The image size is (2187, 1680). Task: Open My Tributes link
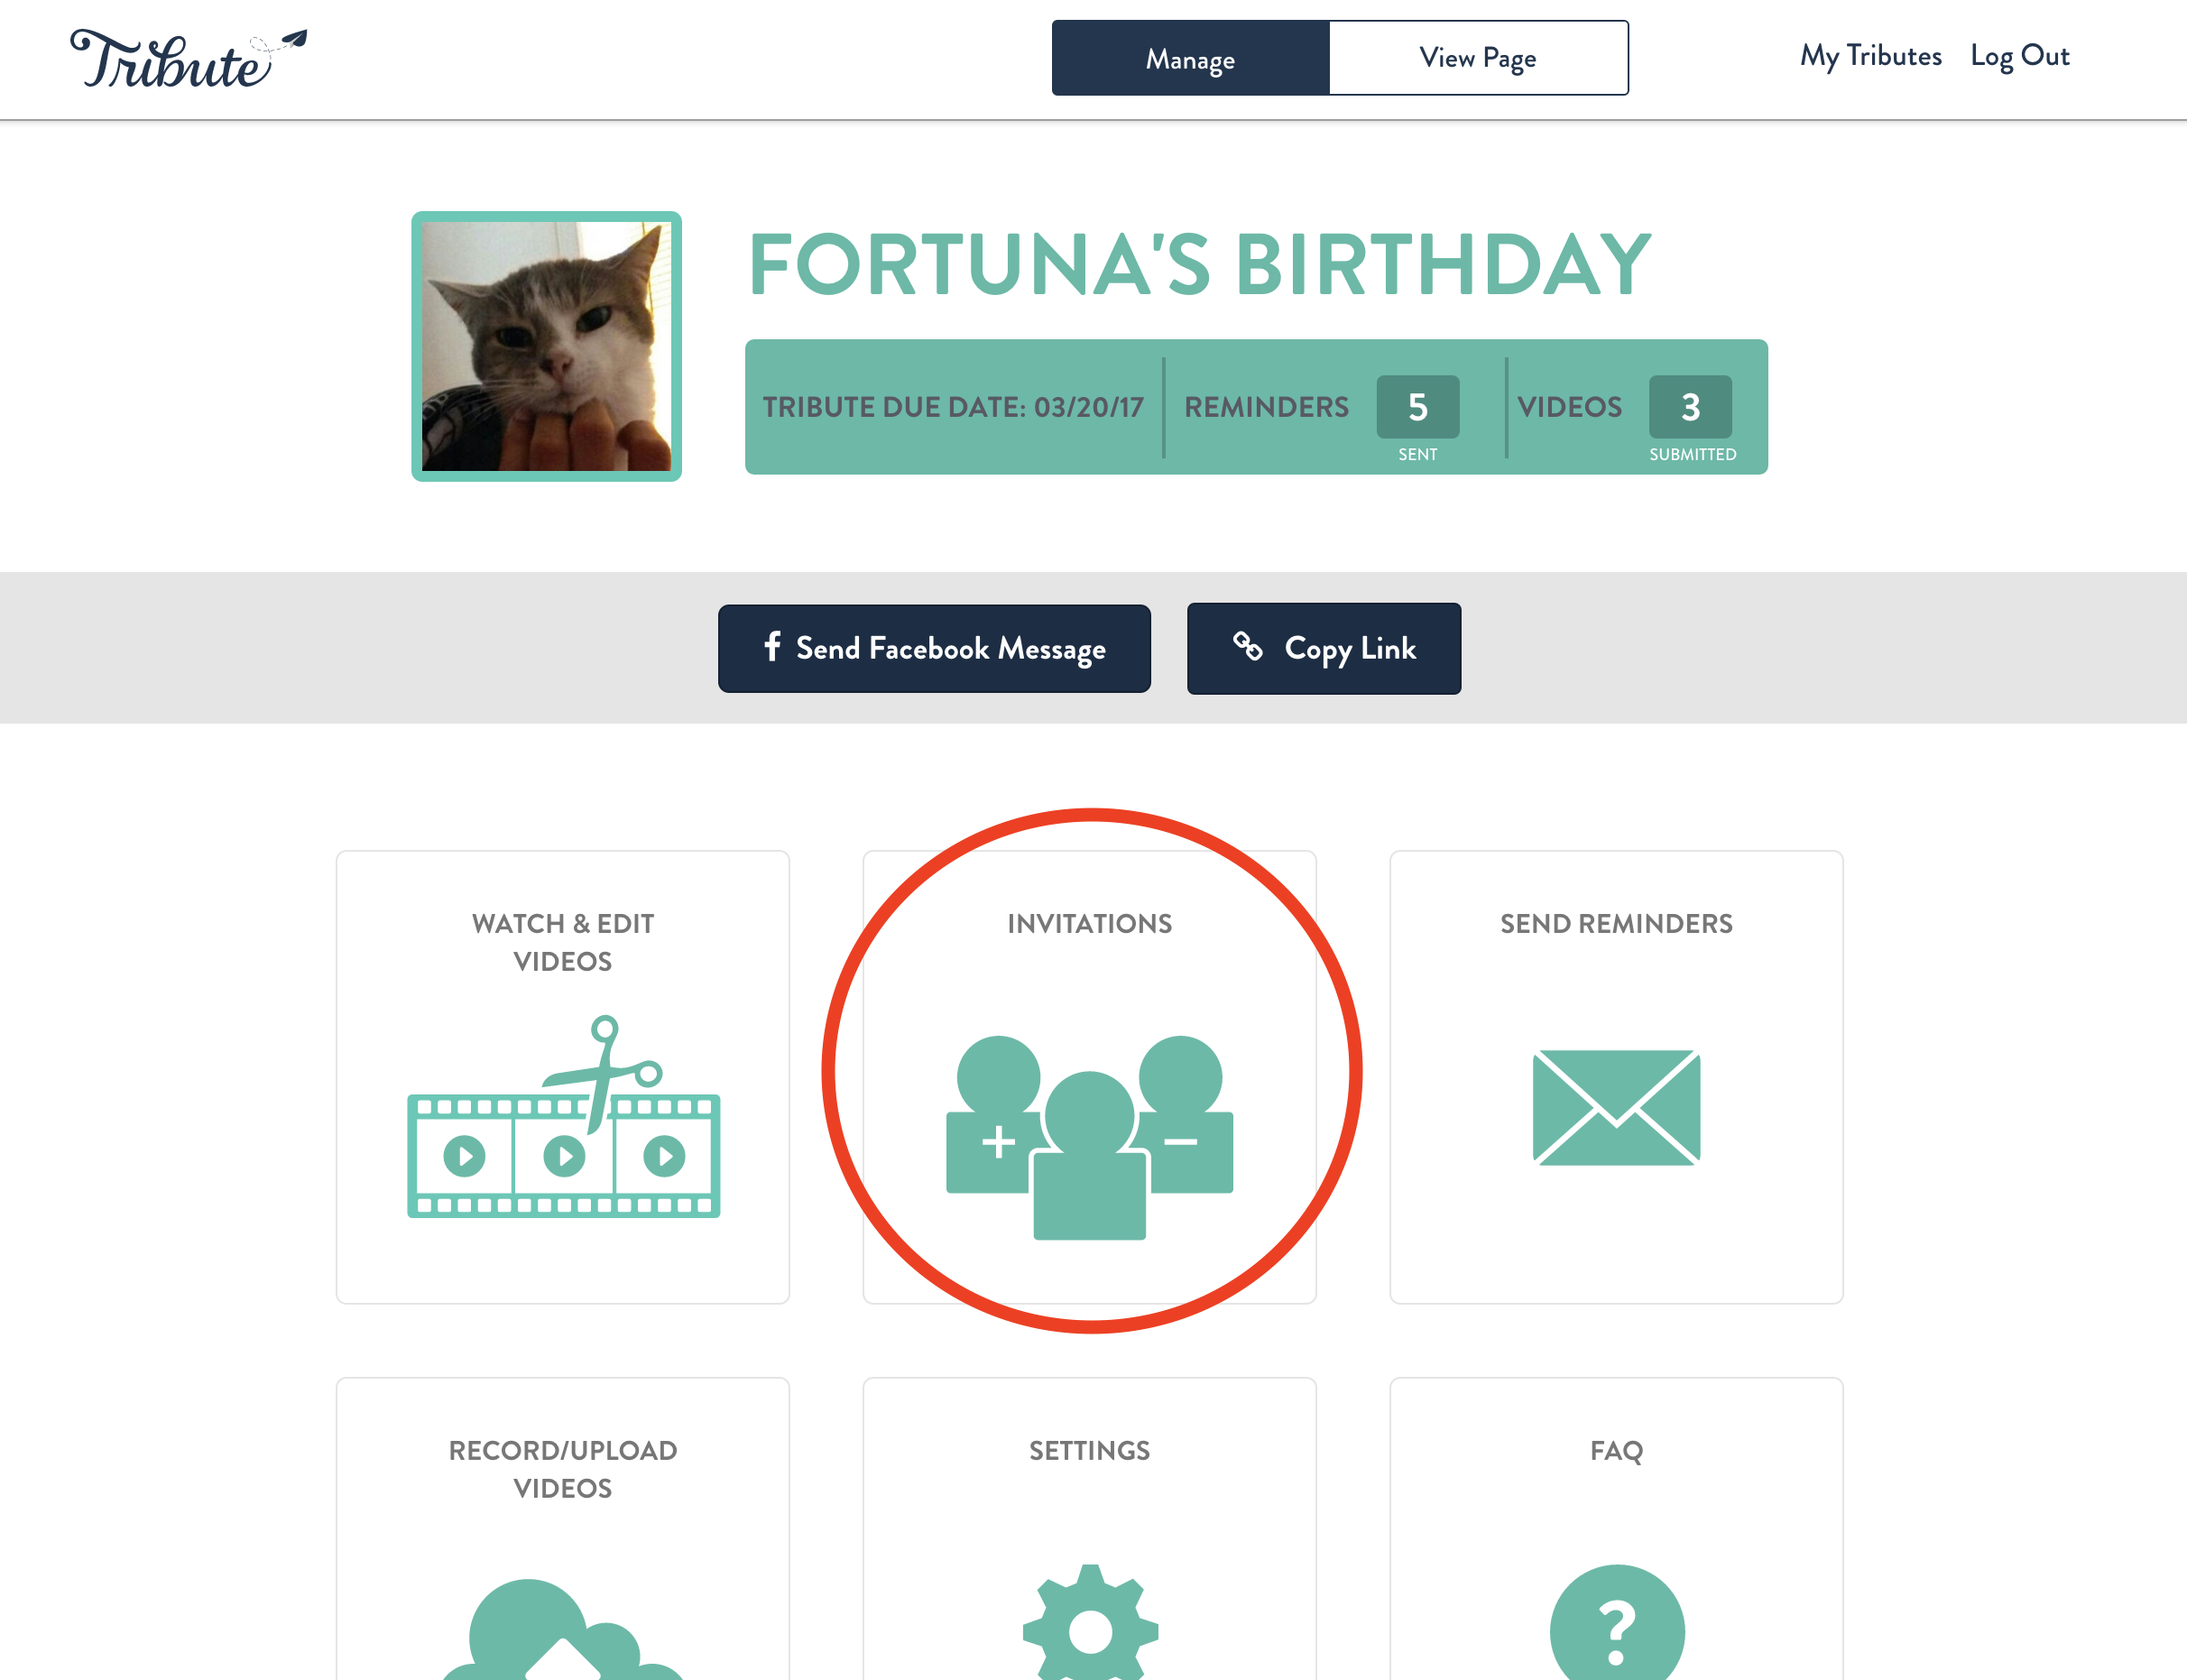(1870, 56)
